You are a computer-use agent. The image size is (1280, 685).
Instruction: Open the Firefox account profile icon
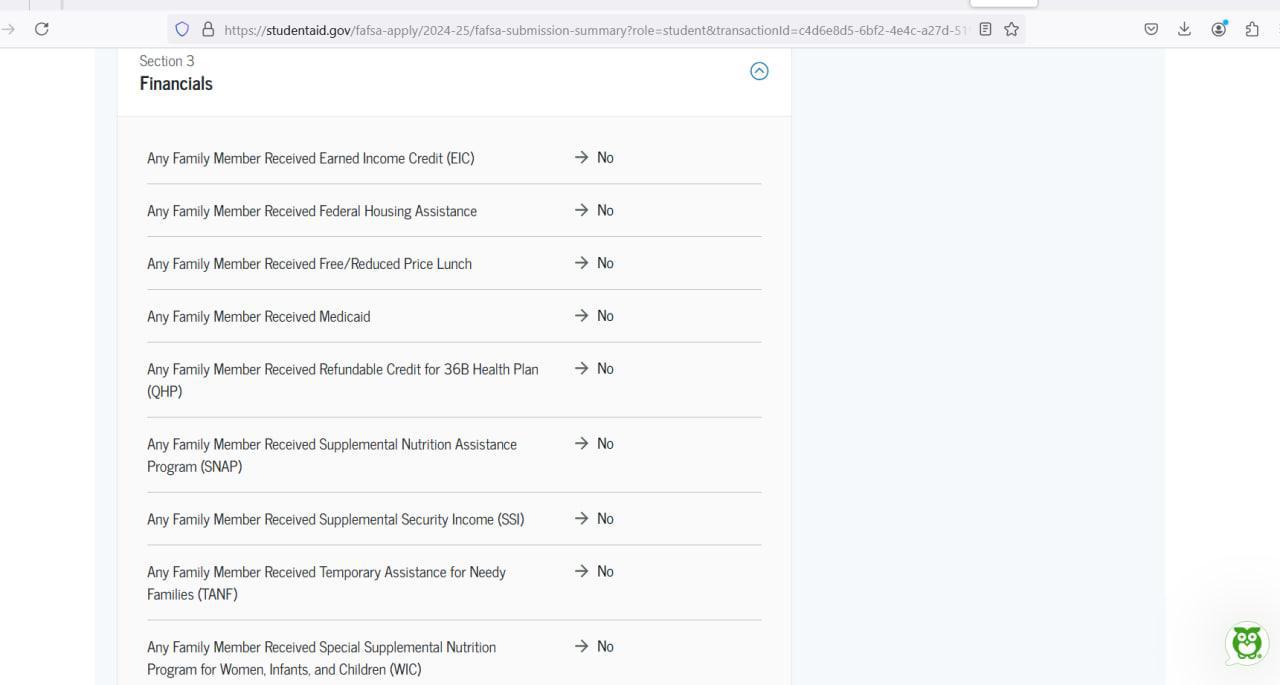1219,29
